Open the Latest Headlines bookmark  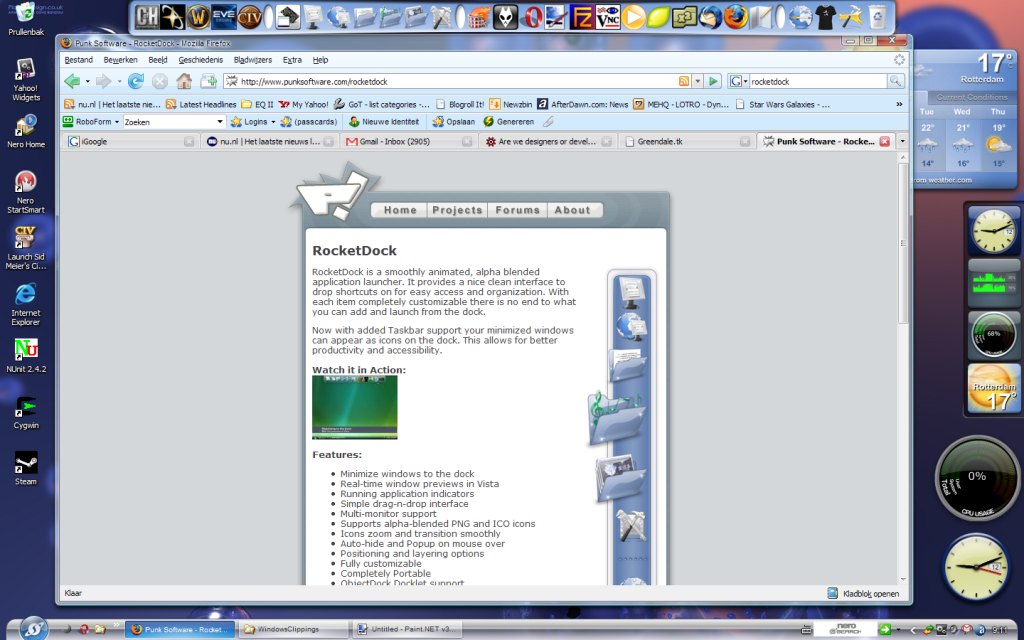201,104
